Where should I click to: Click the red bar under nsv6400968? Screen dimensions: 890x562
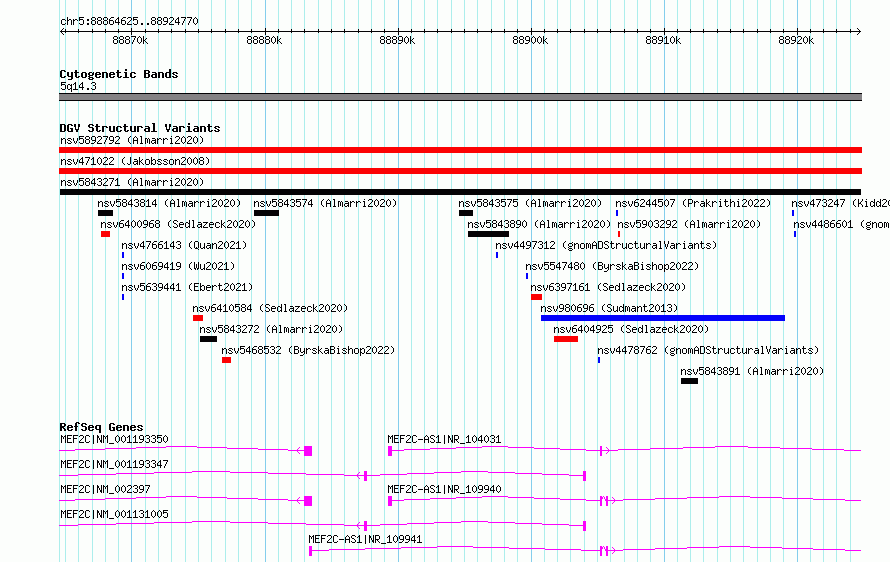pyautogui.click(x=106, y=234)
